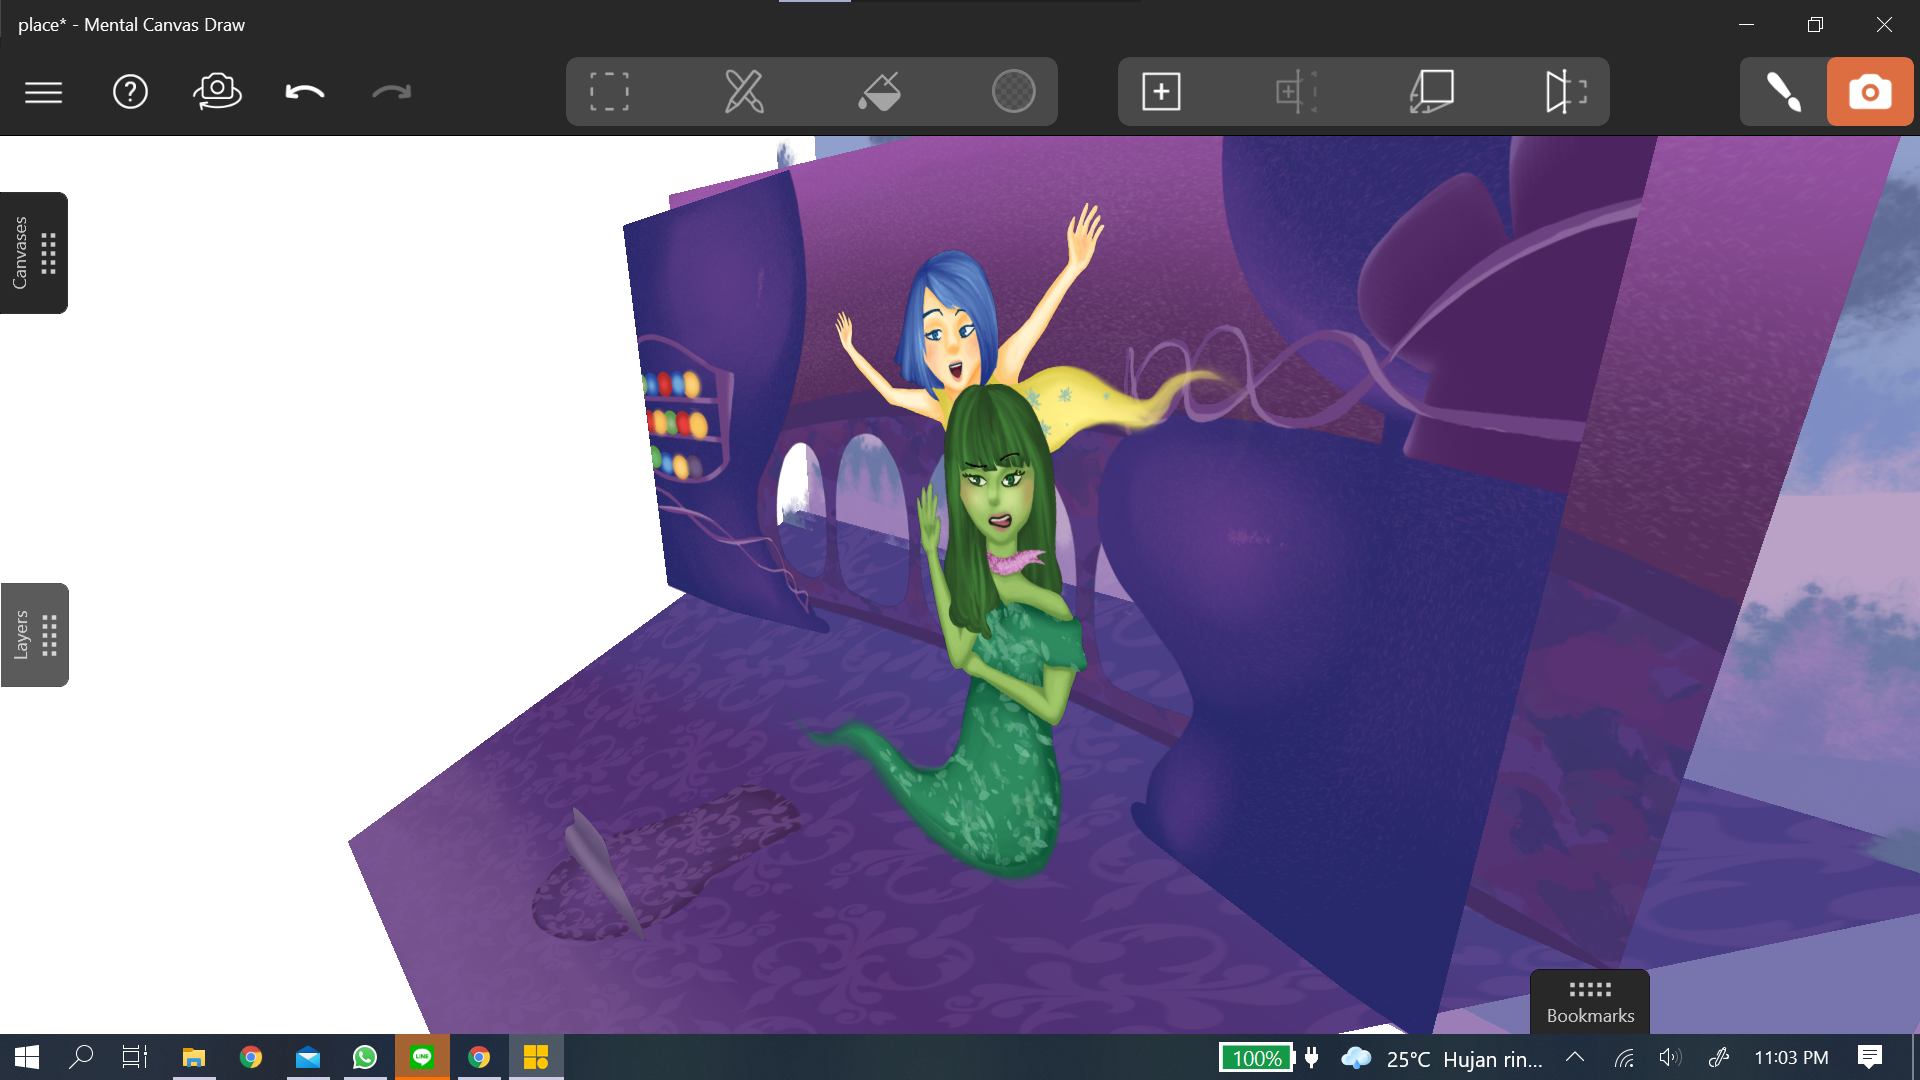Choose the eraser crossed-tools icon
1920x1080 pixels.
[x=744, y=91]
